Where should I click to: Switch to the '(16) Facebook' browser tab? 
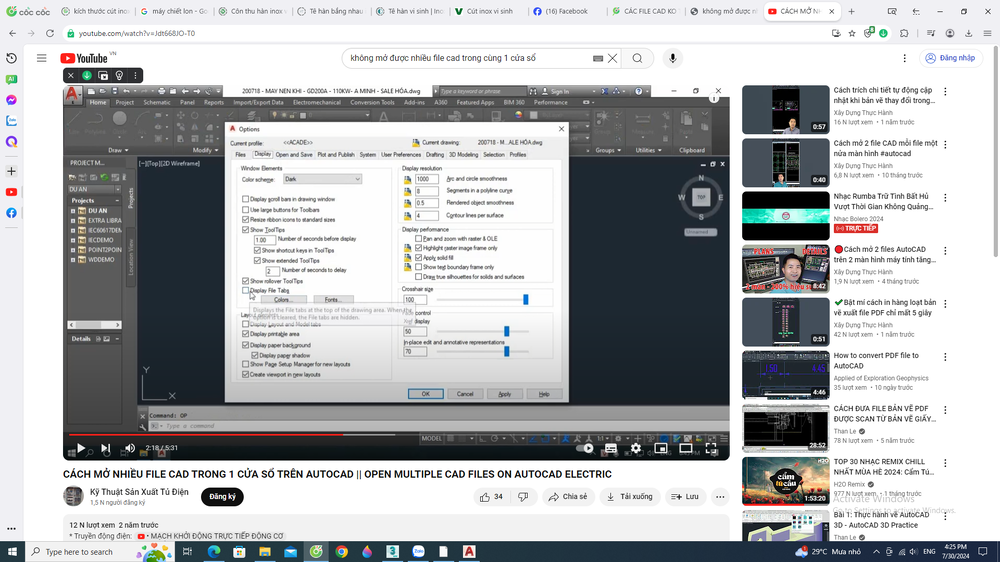click(566, 11)
